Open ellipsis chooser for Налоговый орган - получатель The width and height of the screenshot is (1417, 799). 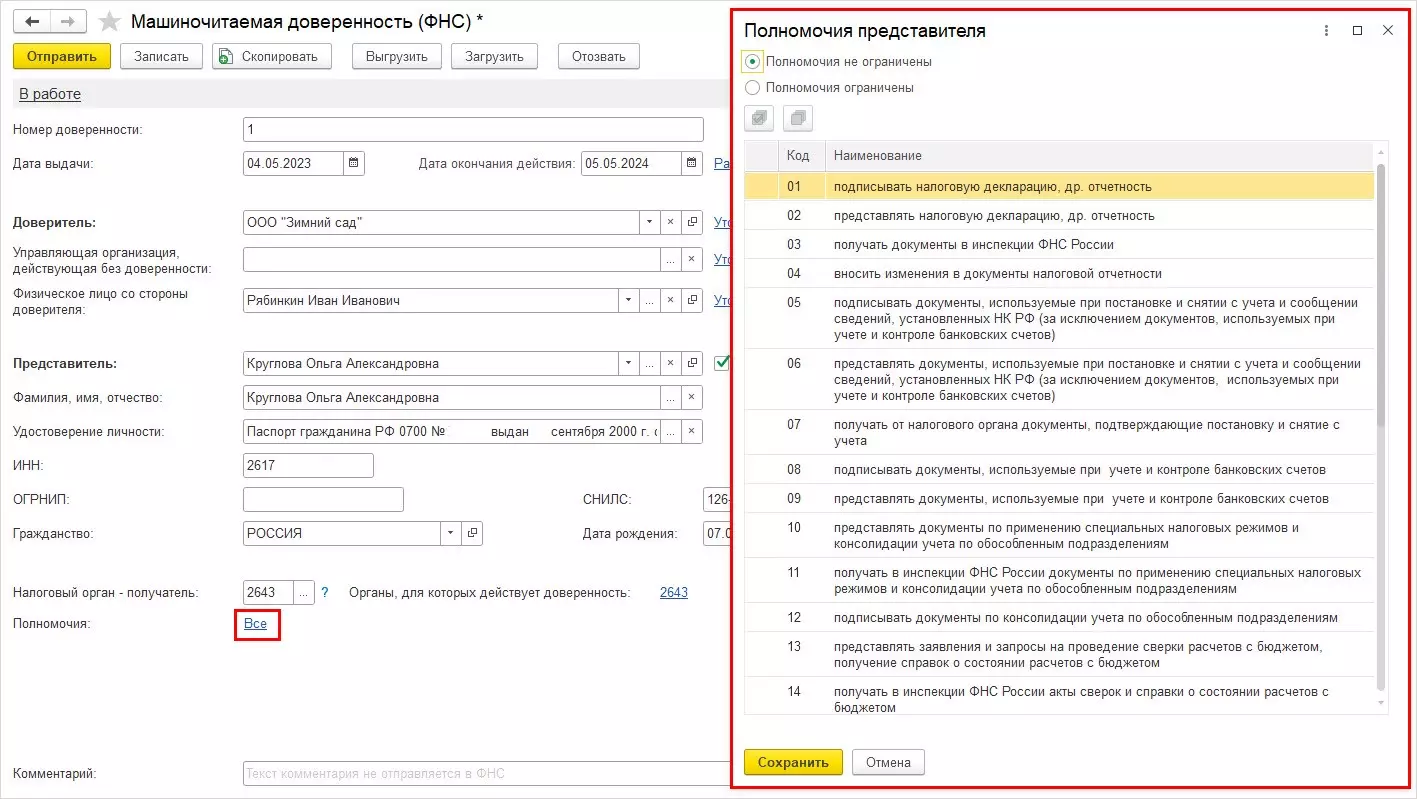pyautogui.click(x=304, y=593)
